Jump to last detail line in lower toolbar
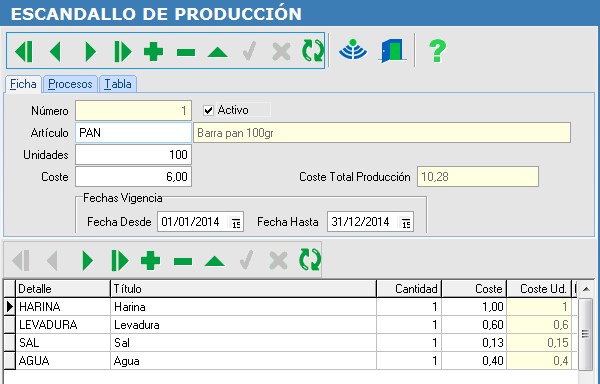 pyautogui.click(x=120, y=260)
